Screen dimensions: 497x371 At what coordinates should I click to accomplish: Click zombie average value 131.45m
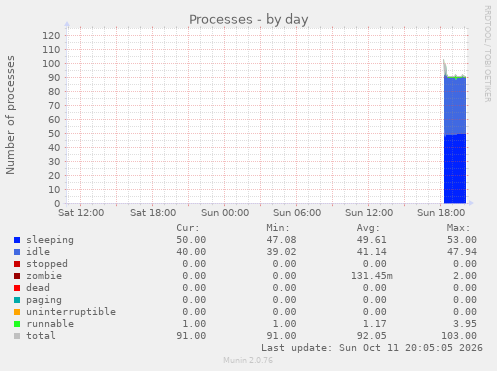click(x=372, y=276)
